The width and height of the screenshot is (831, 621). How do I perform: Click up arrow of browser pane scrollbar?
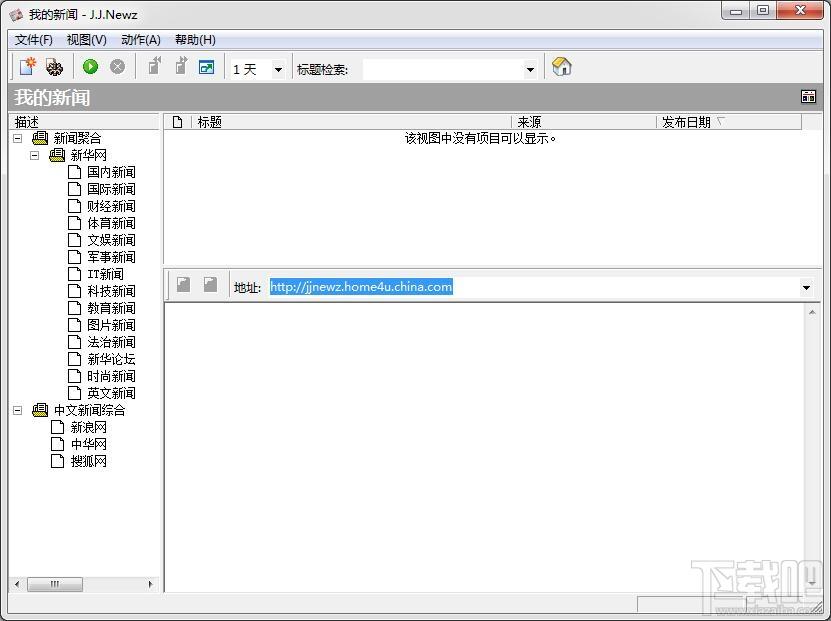pos(812,313)
